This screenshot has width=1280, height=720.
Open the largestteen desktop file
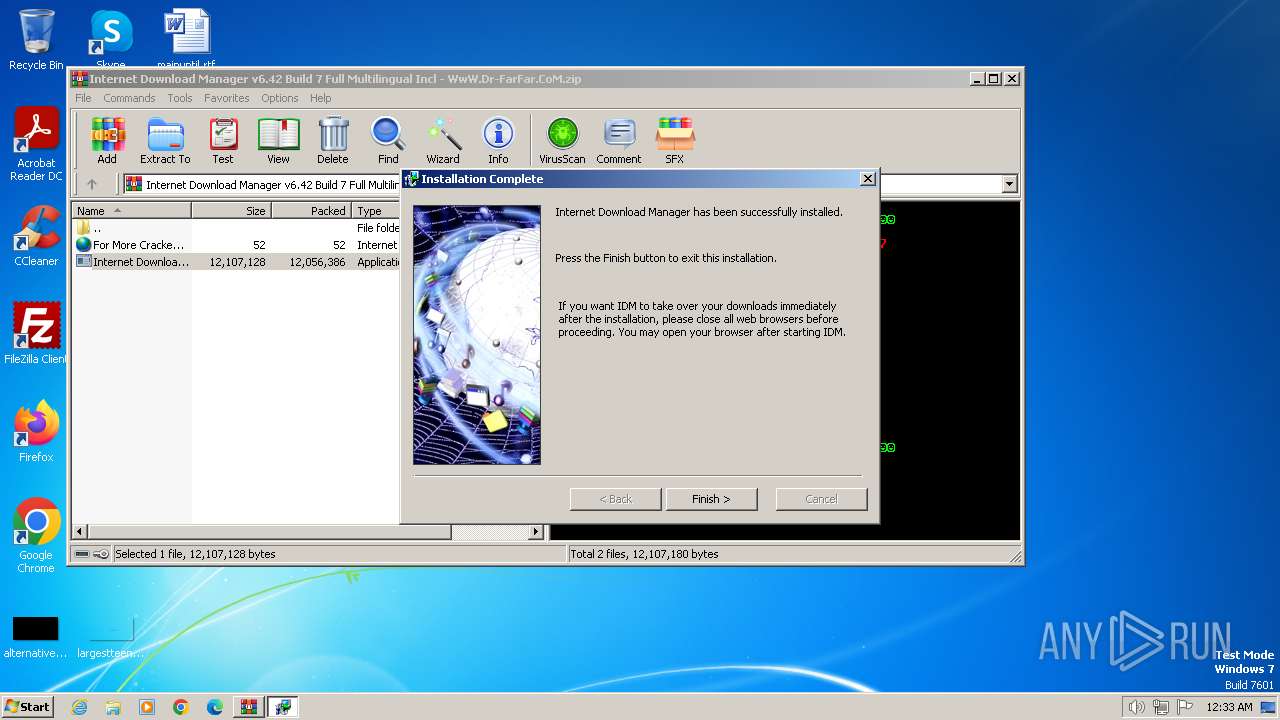coord(110,636)
